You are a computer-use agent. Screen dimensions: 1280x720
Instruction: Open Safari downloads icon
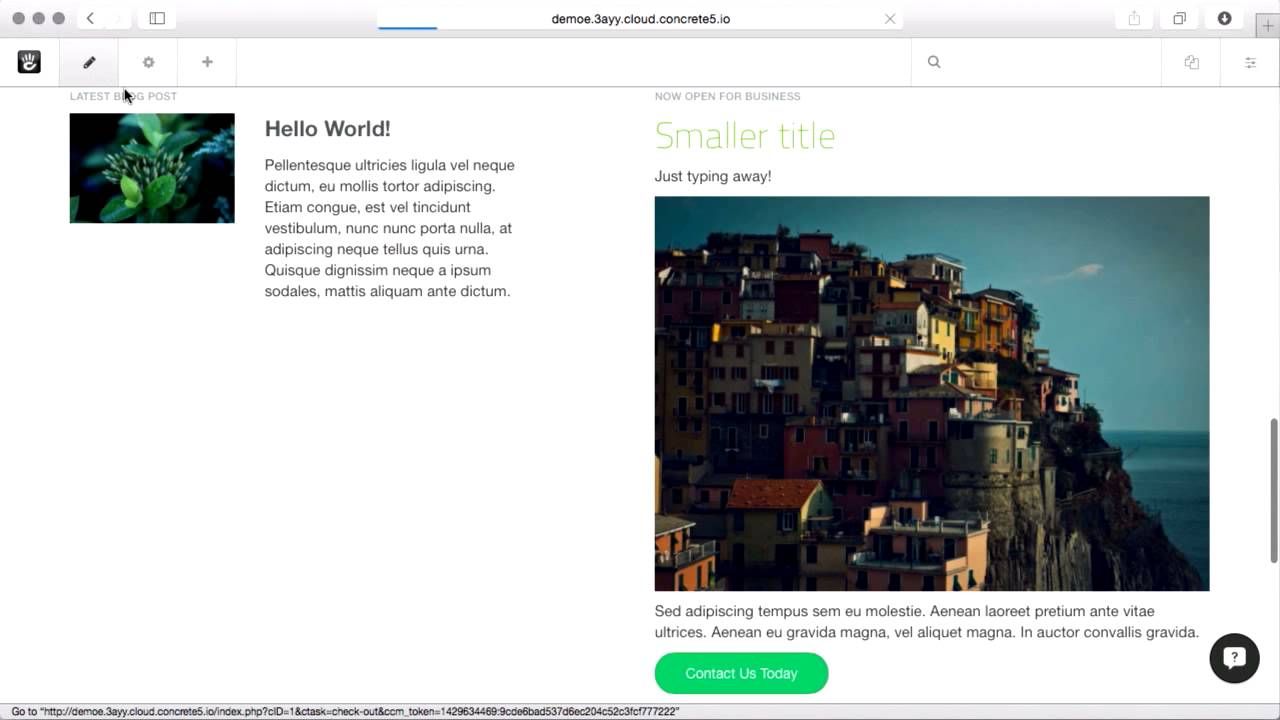pos(1224,18)
